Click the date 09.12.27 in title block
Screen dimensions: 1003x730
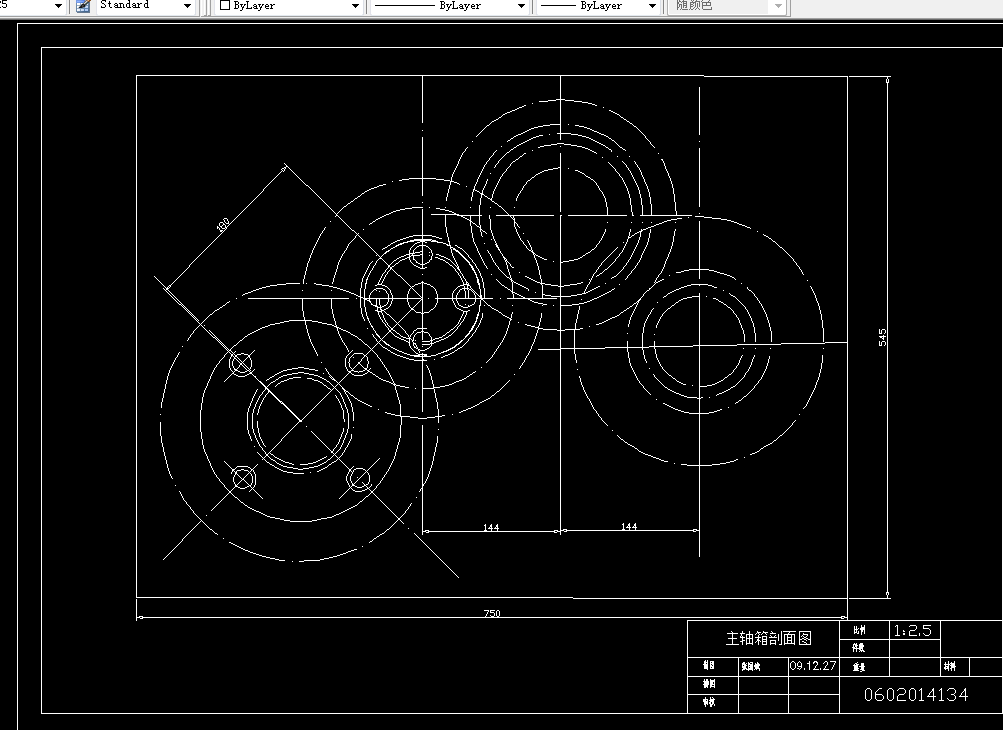point(812,665)
